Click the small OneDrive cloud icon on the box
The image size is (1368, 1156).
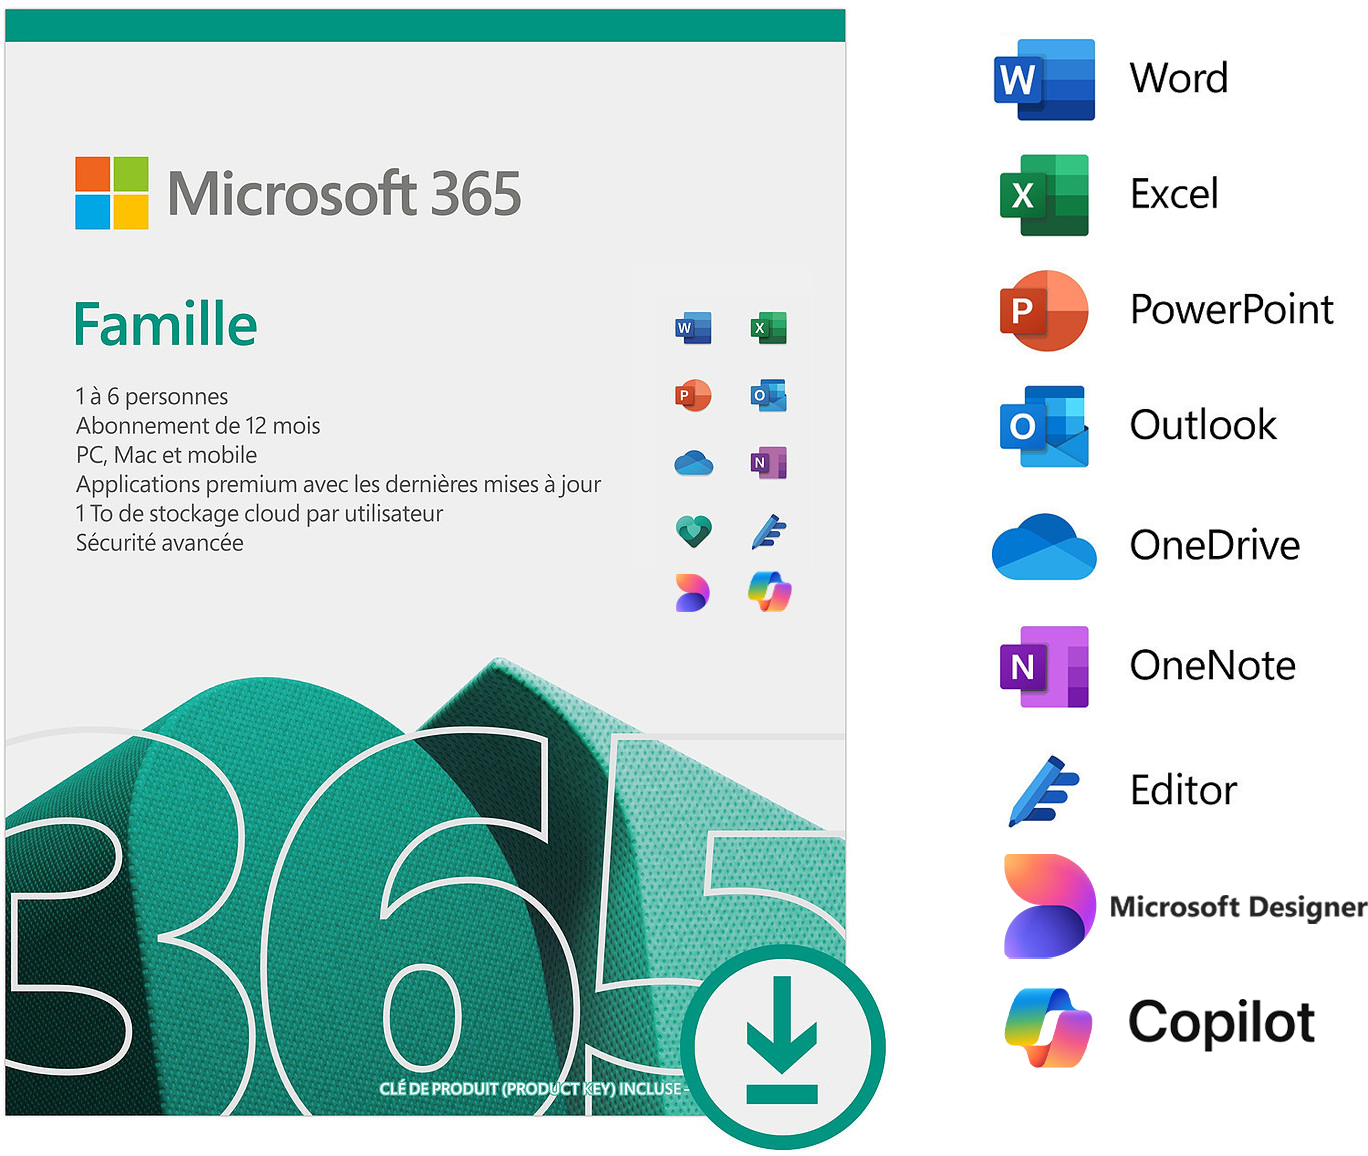(x=693, y=463)
